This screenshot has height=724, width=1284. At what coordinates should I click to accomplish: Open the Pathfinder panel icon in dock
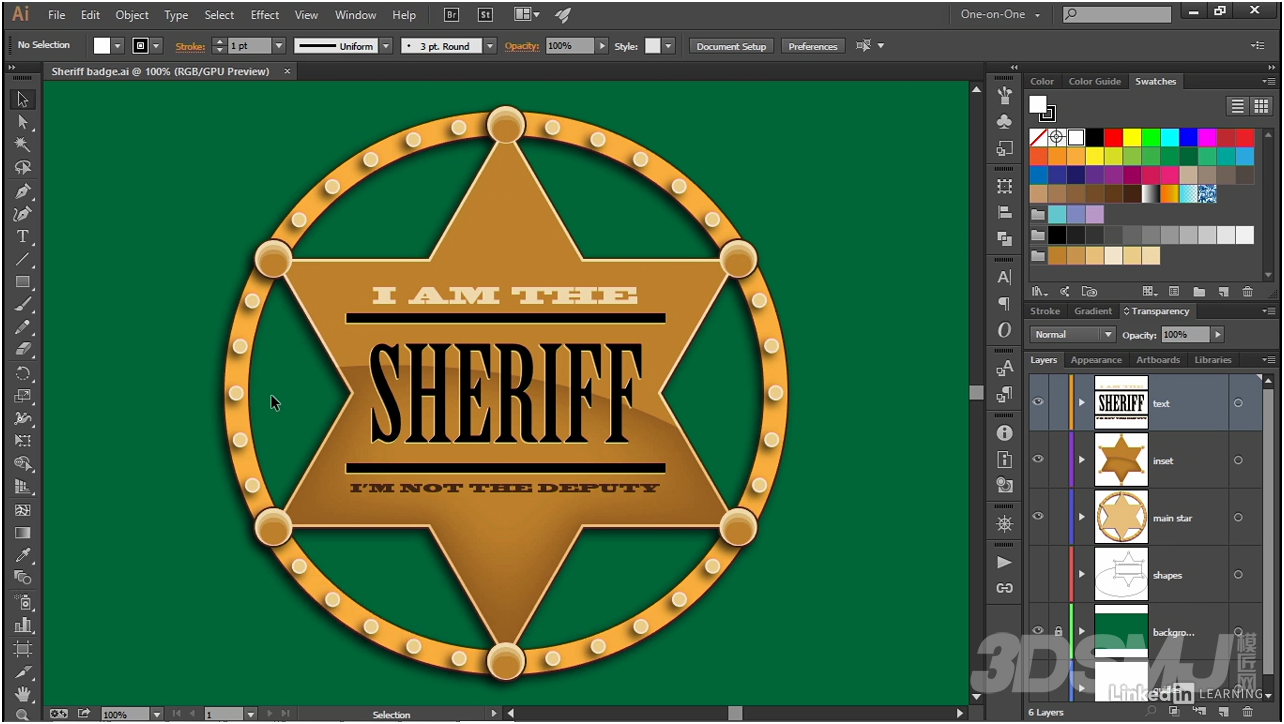click(x=1004, y=238)
